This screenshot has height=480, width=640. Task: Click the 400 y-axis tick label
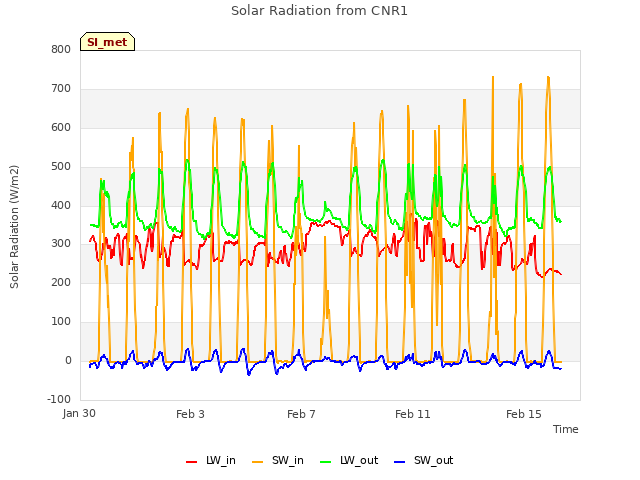pos(61,205)
